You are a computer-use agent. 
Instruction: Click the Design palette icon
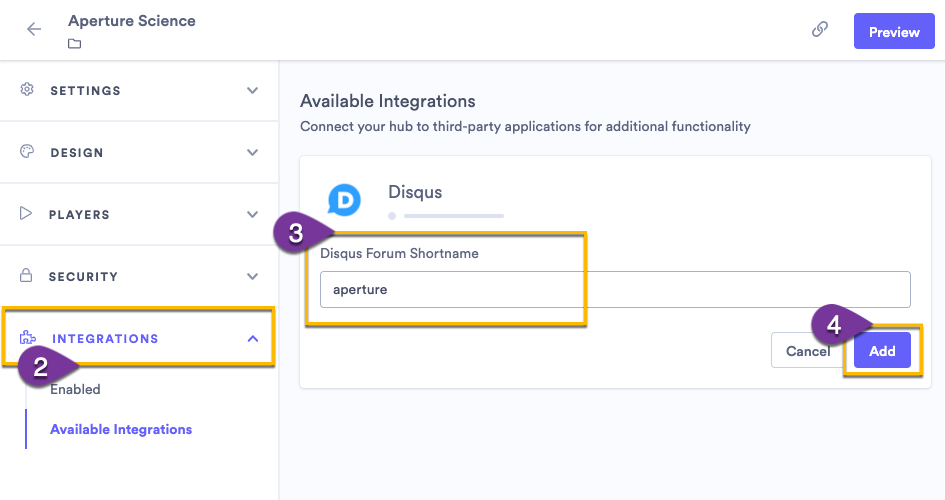(27, 152)
